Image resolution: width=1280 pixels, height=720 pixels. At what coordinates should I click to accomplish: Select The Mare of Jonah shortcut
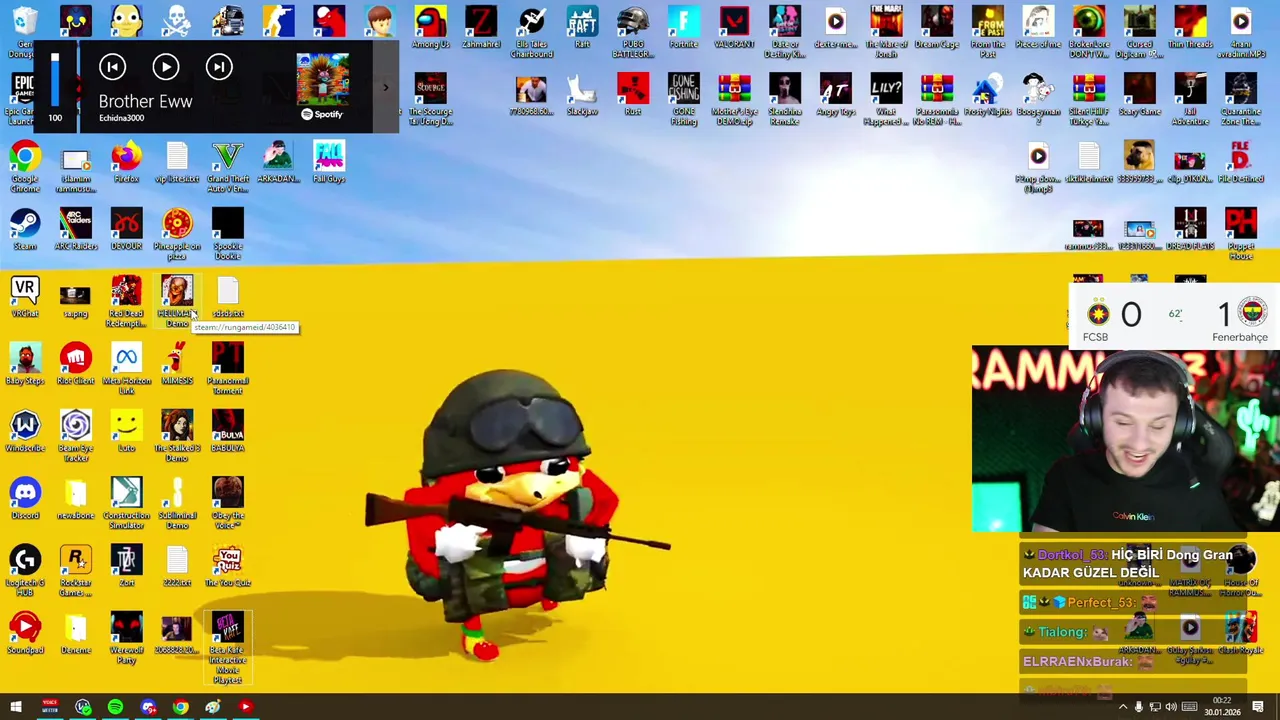(886, 33)
